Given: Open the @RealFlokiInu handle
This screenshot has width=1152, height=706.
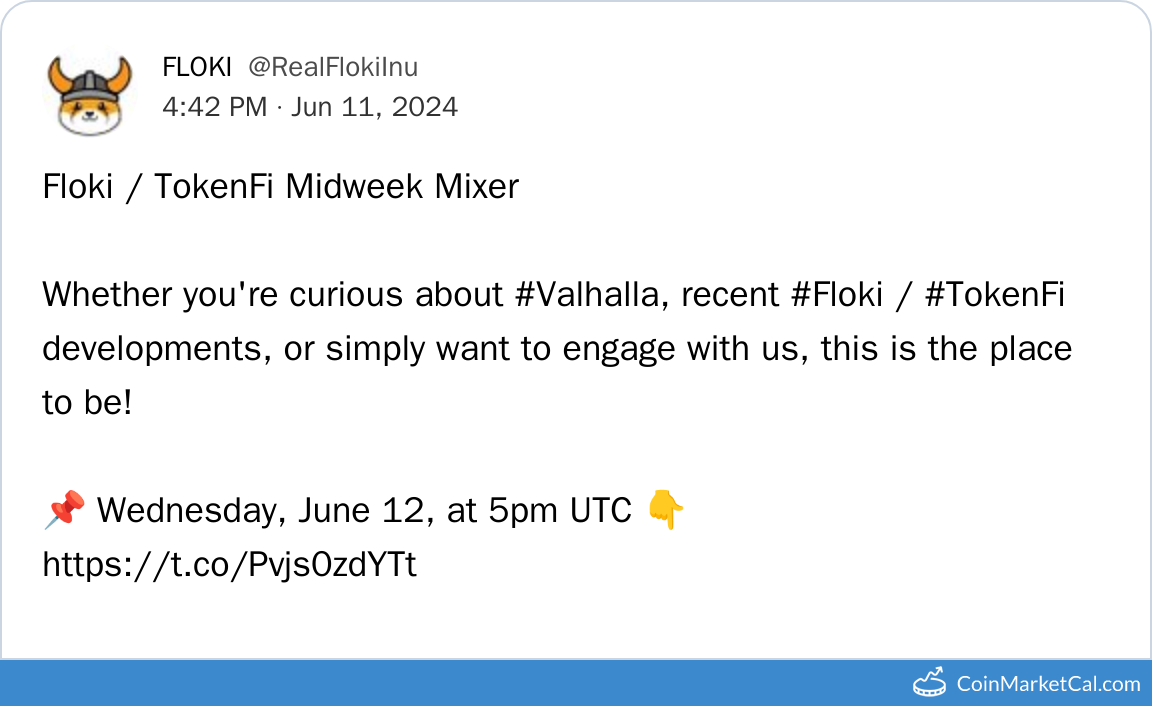Looking at the screenshot, I should [333, 67].
